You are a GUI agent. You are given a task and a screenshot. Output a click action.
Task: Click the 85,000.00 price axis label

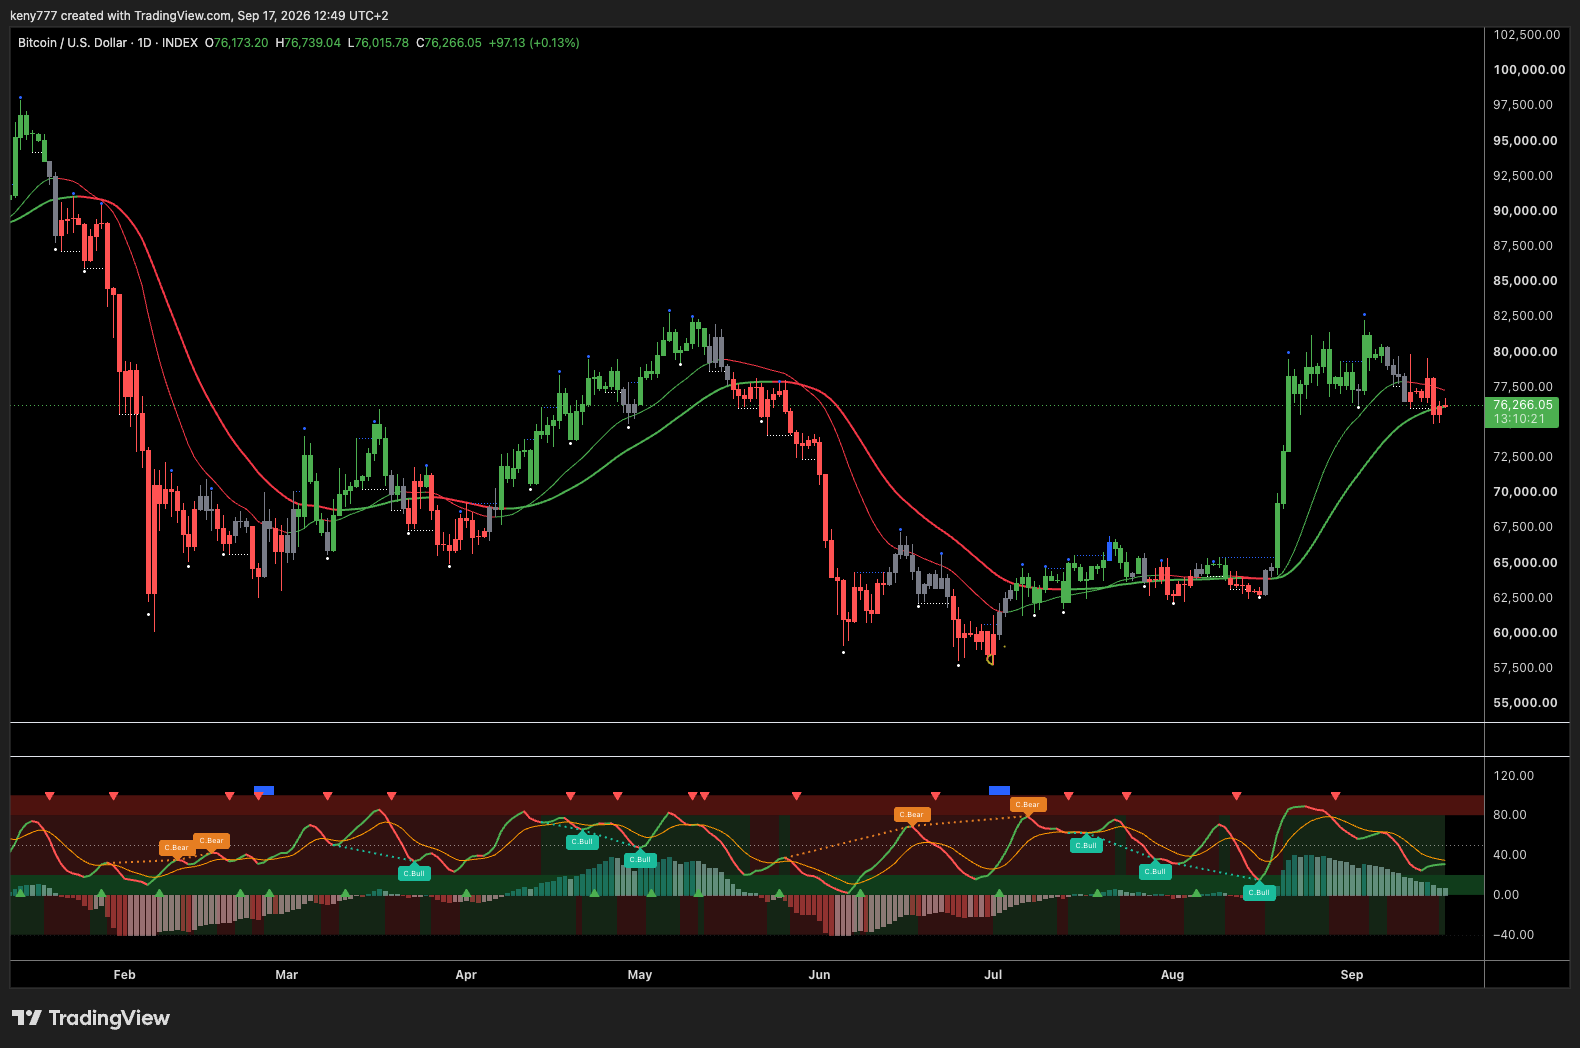tap(1525, 281)
